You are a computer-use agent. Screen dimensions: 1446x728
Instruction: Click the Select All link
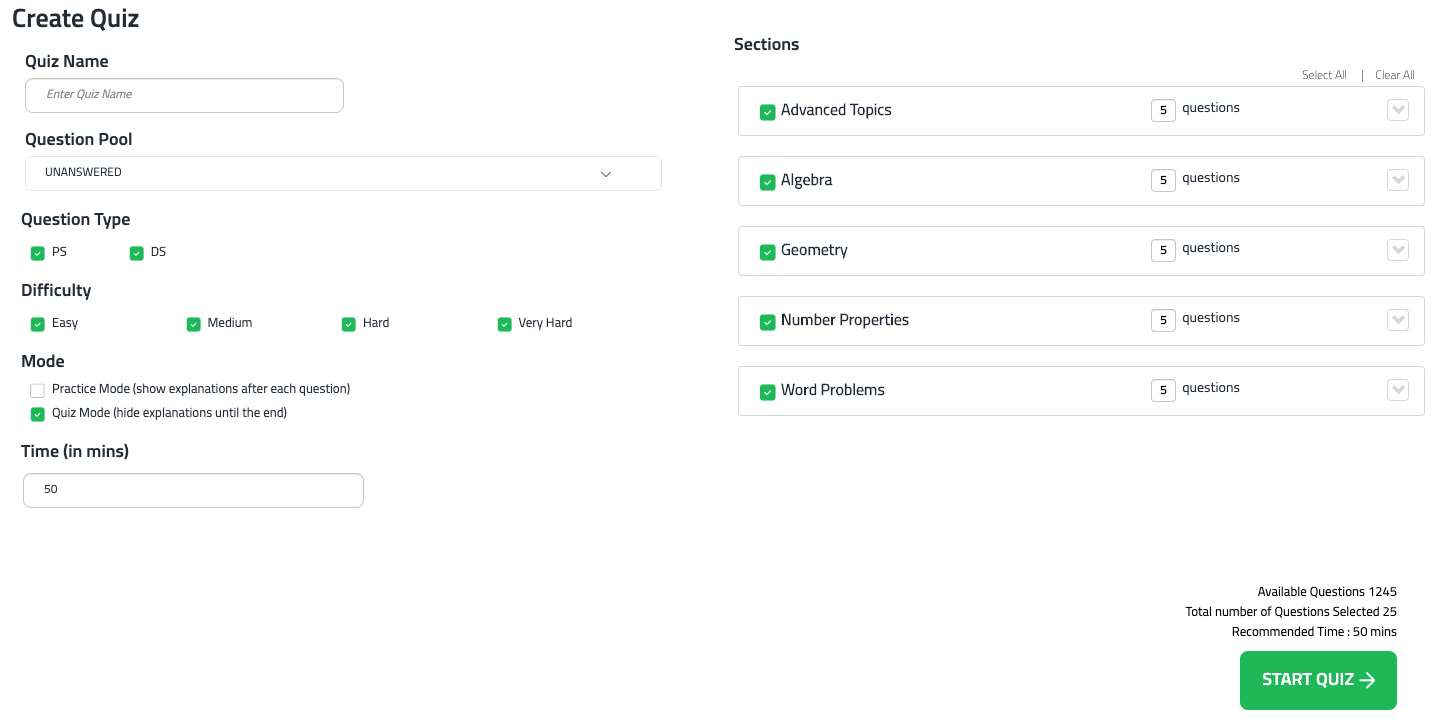point(1324,75)
